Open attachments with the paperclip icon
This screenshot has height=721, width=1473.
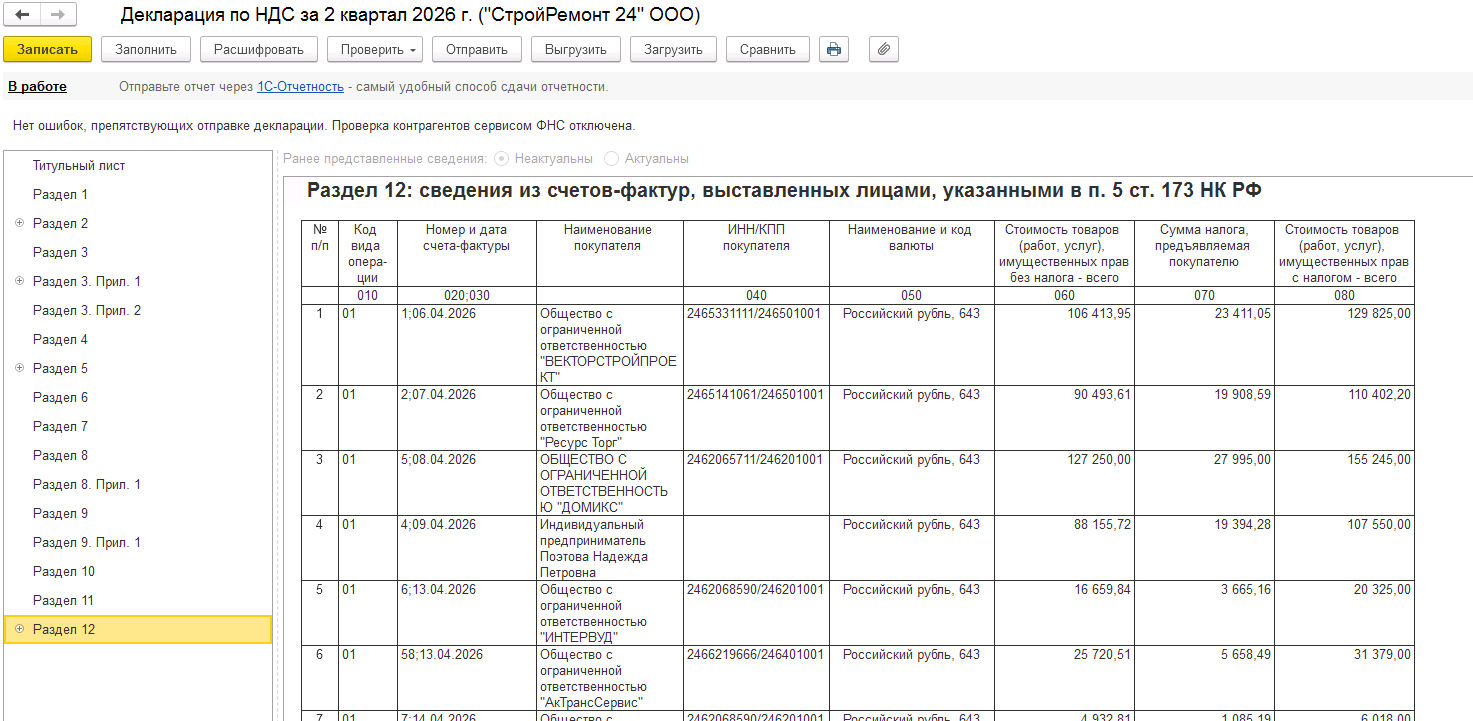coord(883,49)
